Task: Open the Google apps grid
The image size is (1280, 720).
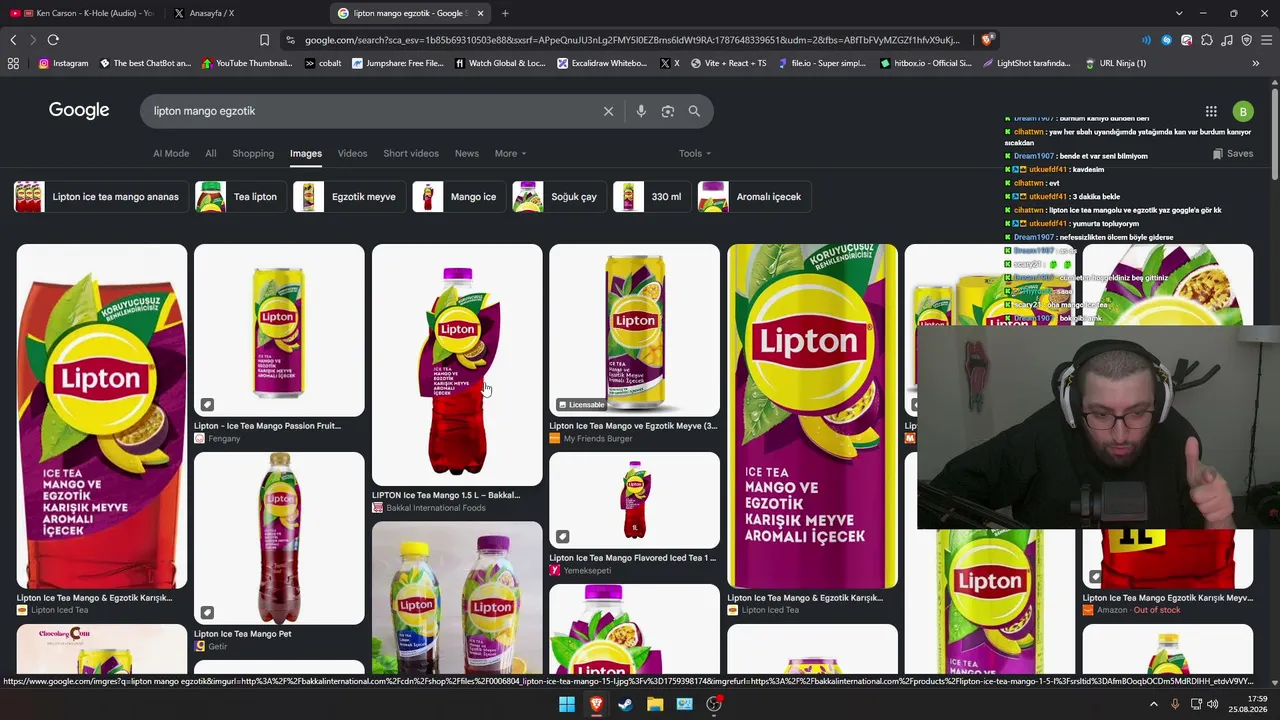Action: click(1211, 111)
